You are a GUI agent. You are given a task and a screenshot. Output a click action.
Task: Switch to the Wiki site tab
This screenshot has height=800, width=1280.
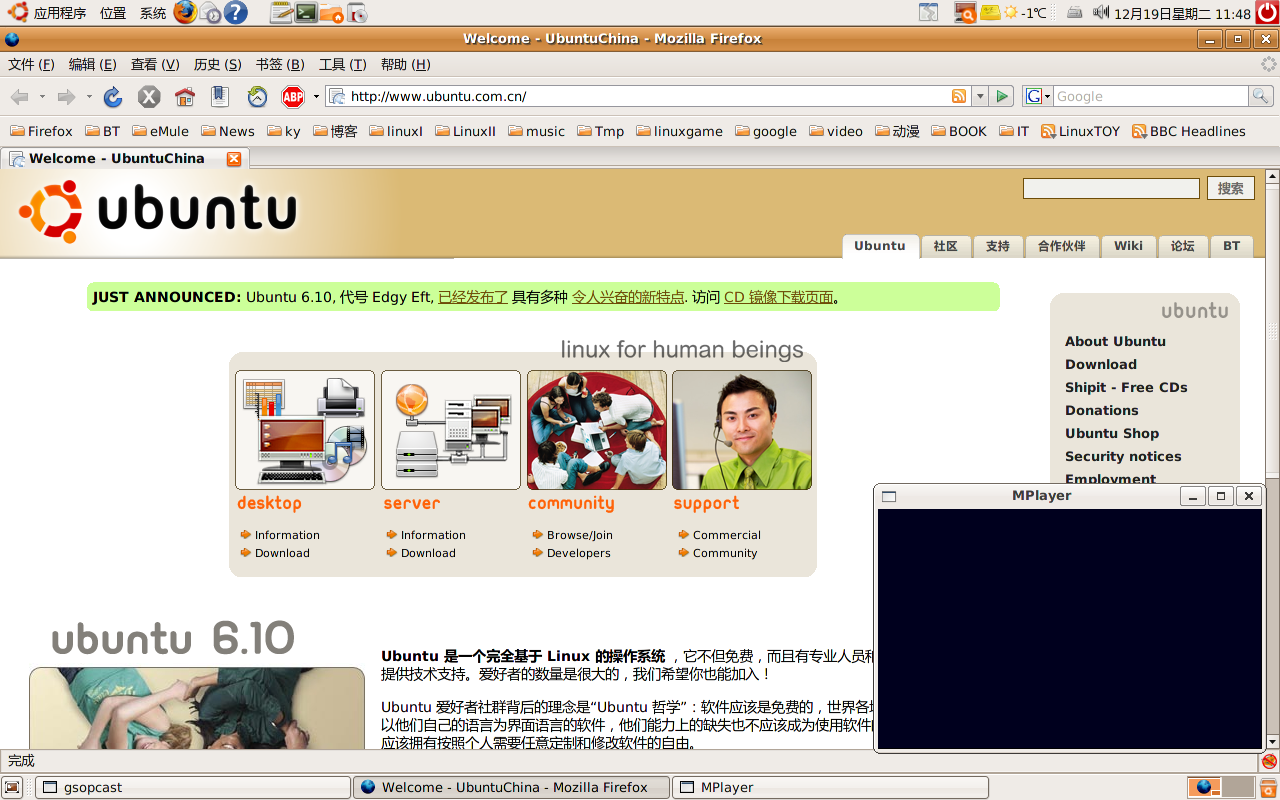(1128, 246)
